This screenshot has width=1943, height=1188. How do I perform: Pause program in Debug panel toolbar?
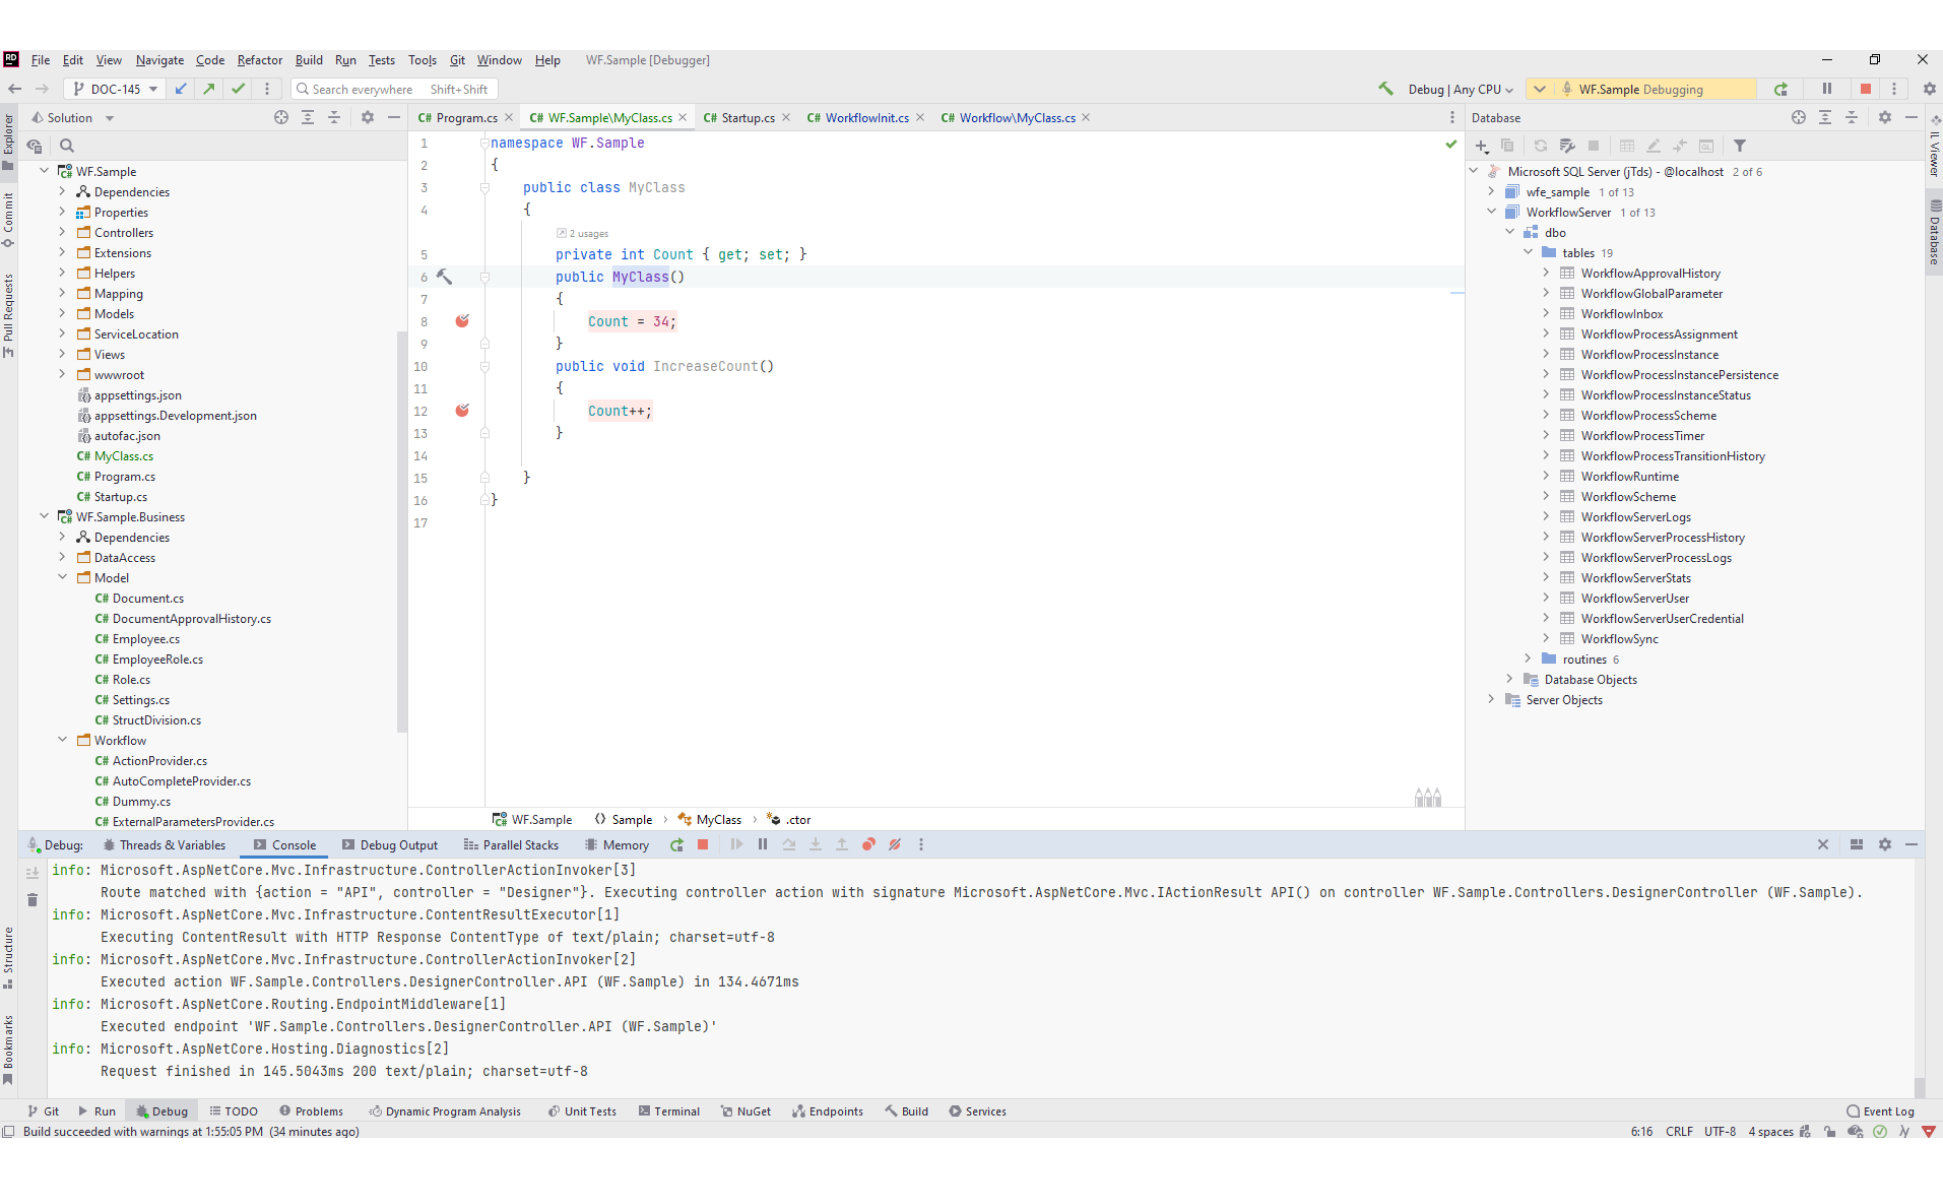762,845
